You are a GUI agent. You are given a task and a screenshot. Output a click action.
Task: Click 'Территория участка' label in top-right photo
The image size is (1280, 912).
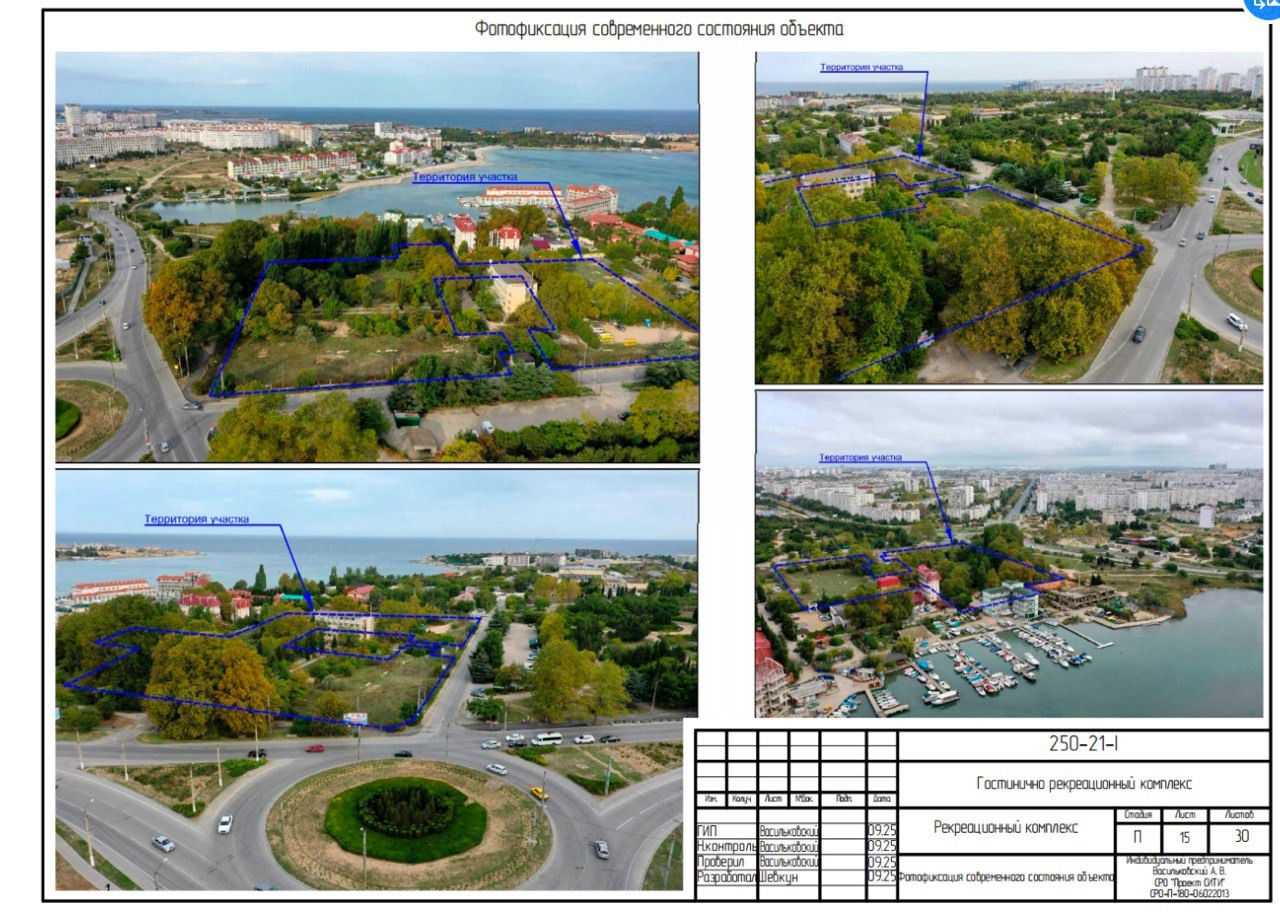(x=861, y=68)
